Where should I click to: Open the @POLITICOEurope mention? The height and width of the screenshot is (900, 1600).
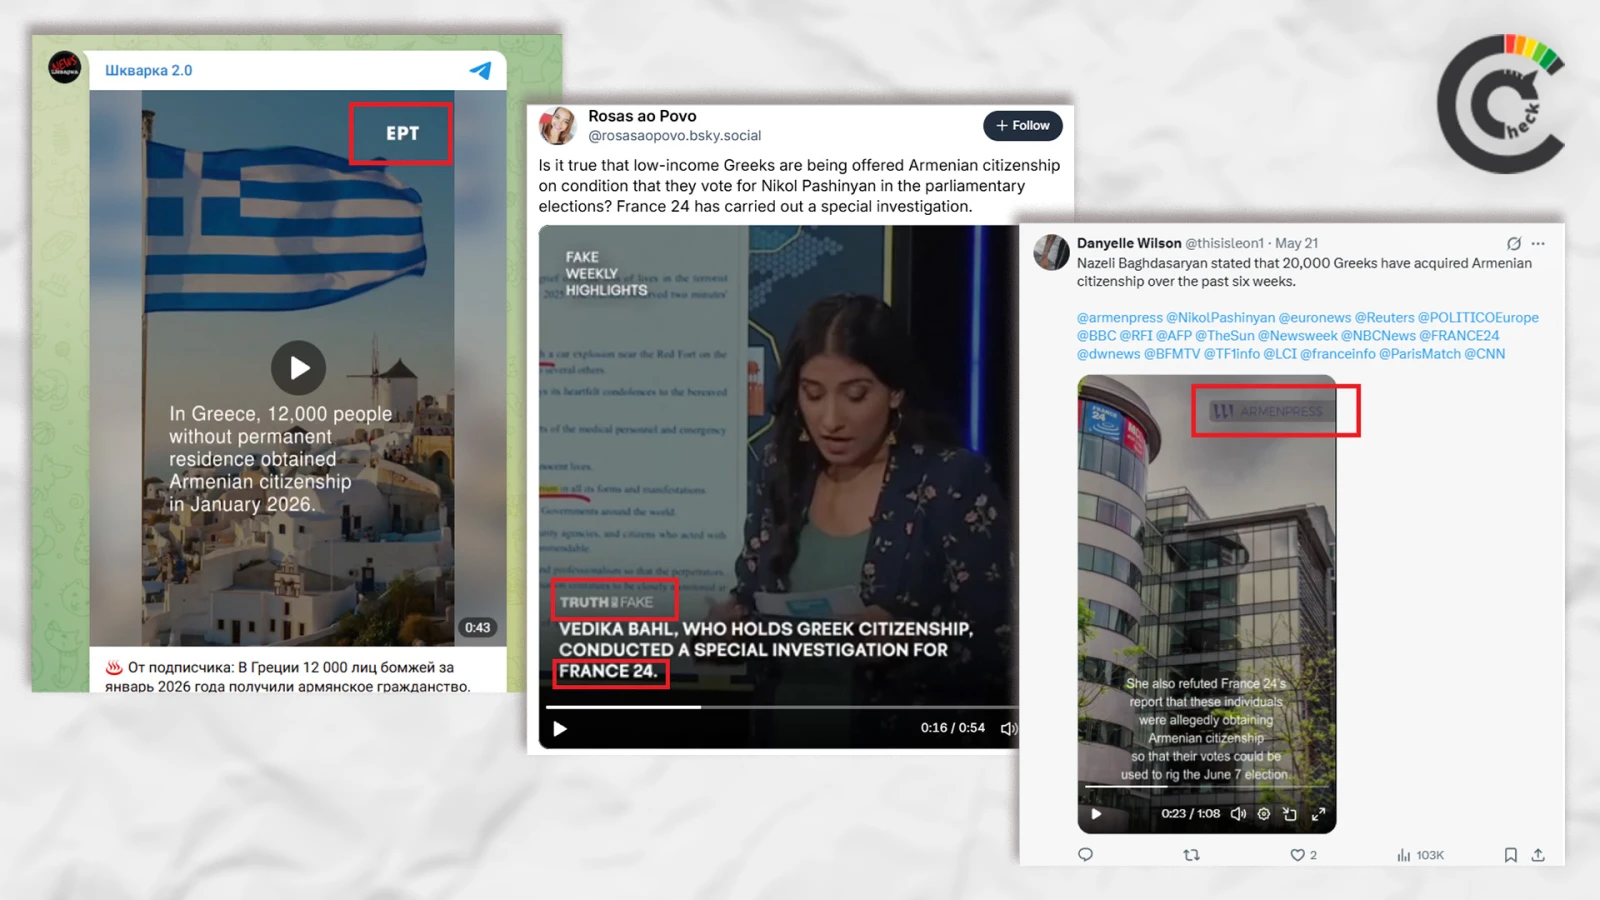1478,317
